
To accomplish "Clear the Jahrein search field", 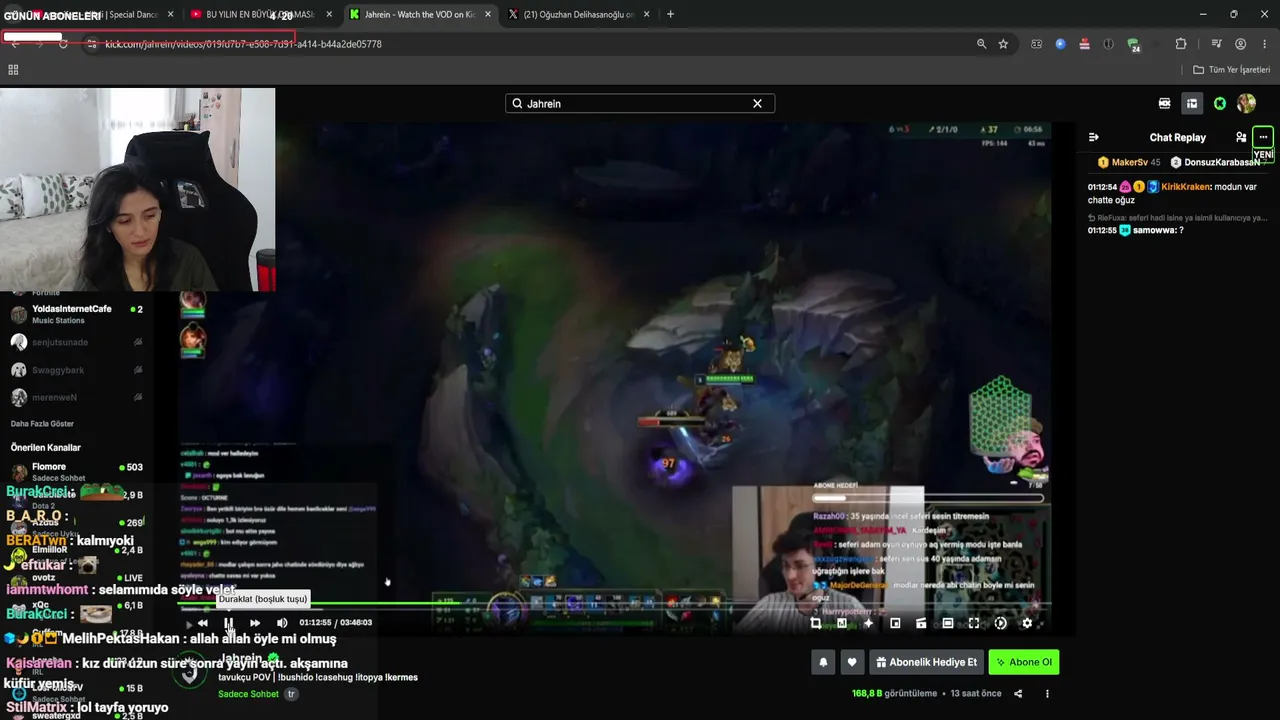I will [757, 103].
